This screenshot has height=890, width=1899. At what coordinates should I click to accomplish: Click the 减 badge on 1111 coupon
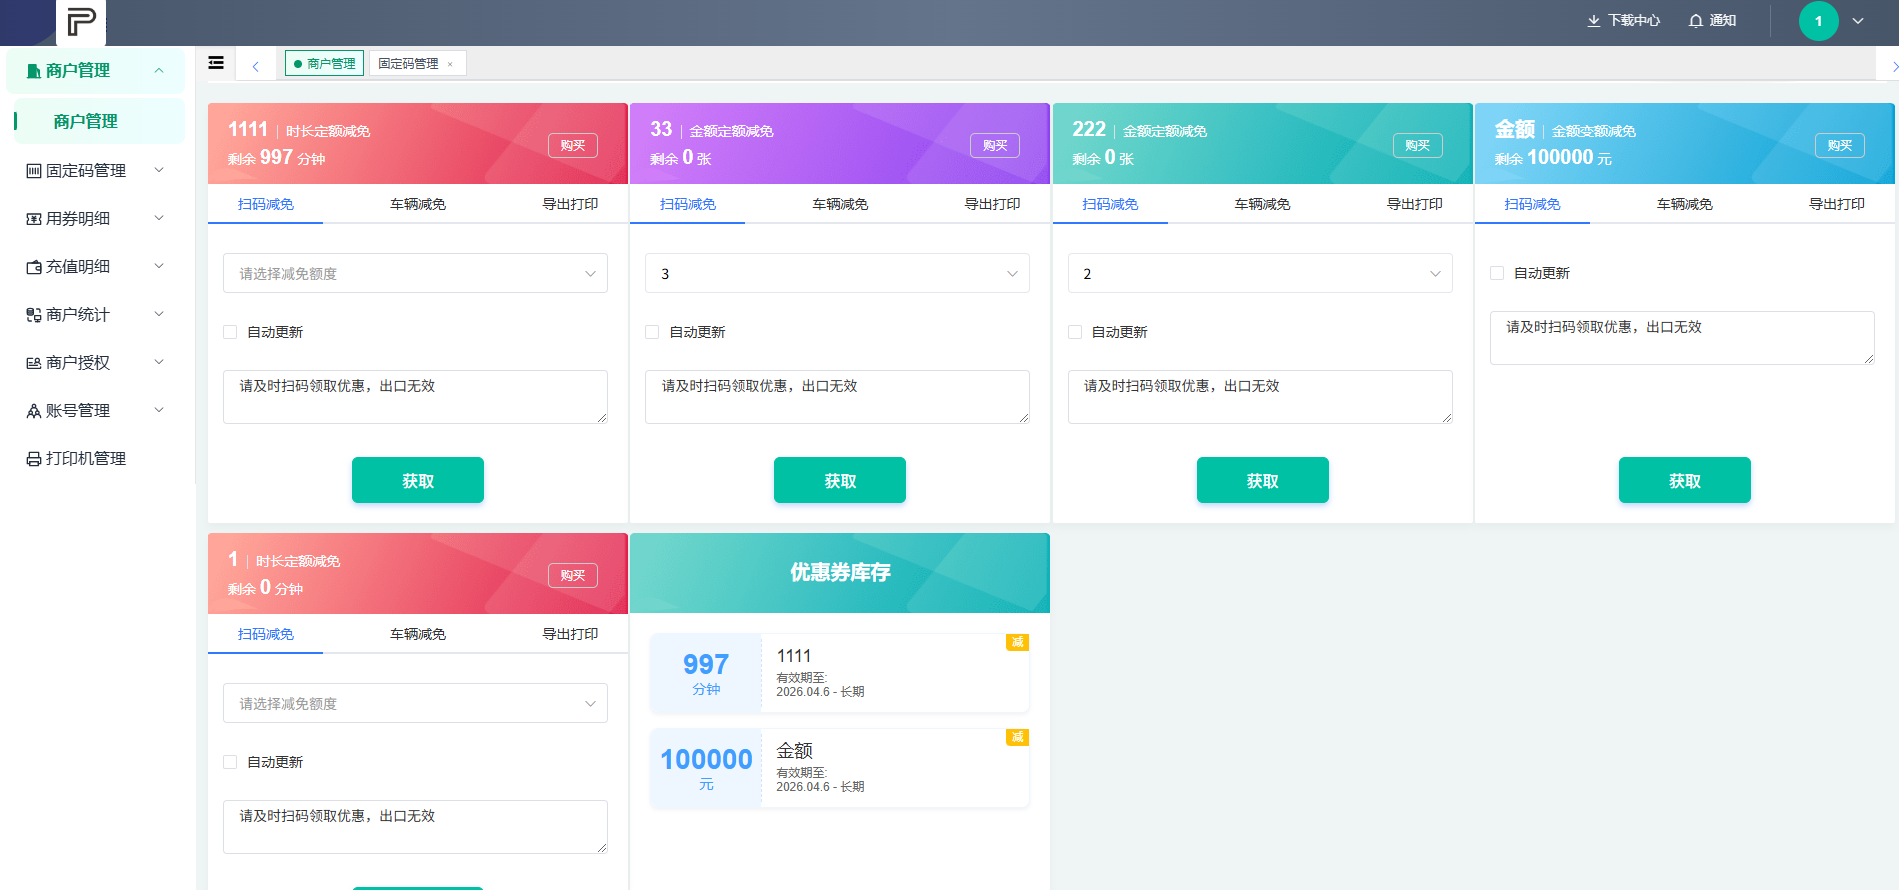pos(1017,642)
